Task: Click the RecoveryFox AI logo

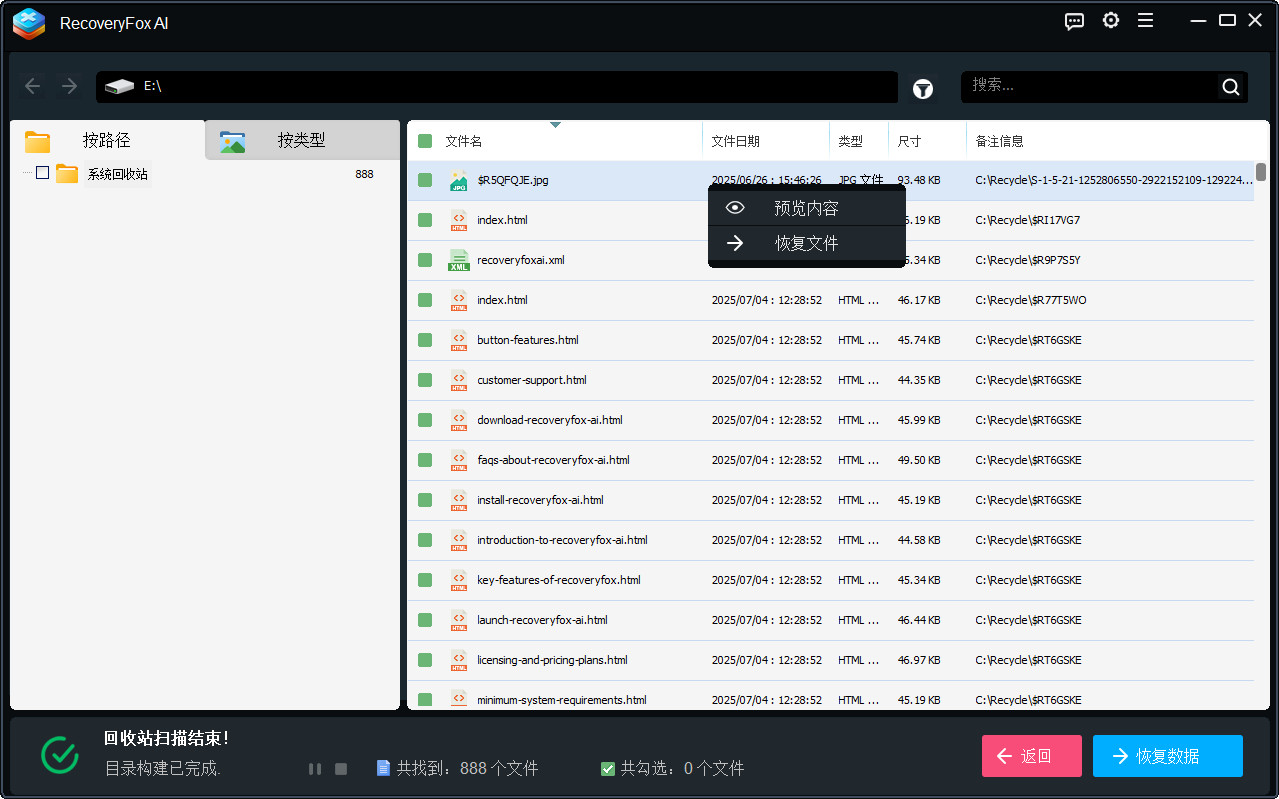Action: tap(28, 23)
